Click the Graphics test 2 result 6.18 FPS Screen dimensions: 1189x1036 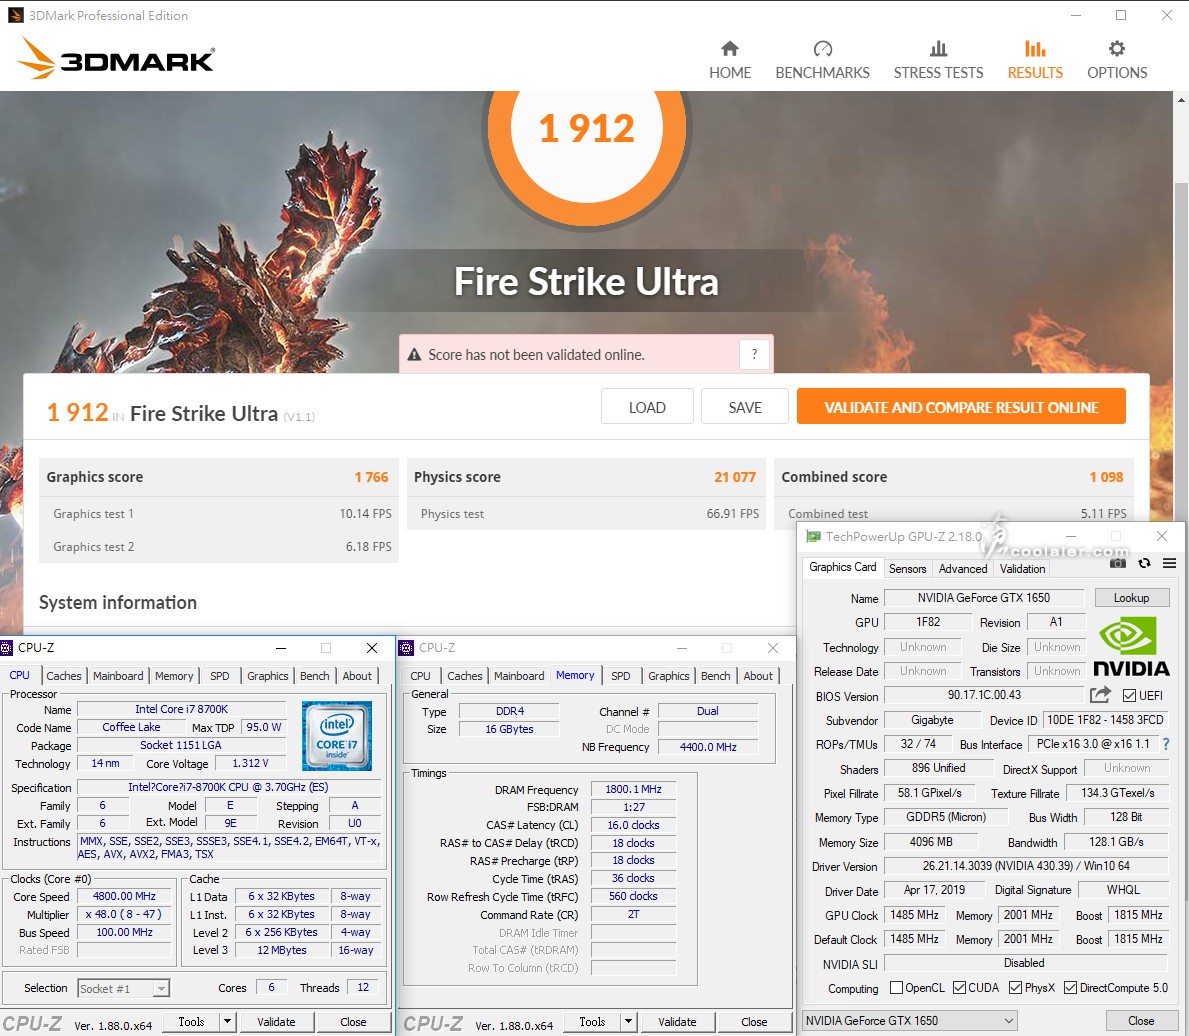(369, 547)
